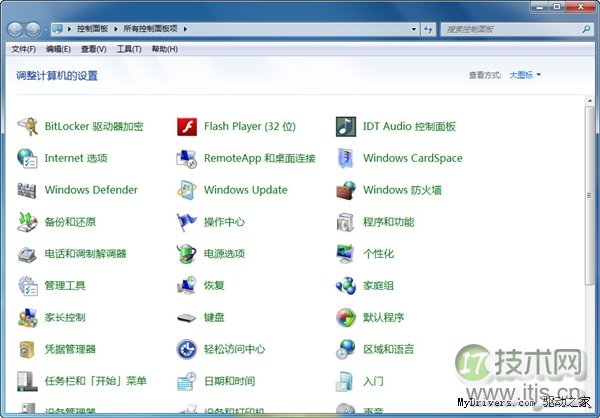Screen dimensions: 600x418
Task: Click the 日期和时间 text label
Action: [230, 381]
